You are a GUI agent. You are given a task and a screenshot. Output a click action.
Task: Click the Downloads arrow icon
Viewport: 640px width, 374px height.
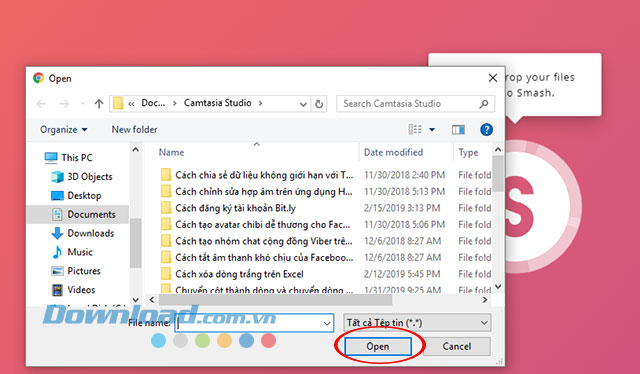point(57,233)
